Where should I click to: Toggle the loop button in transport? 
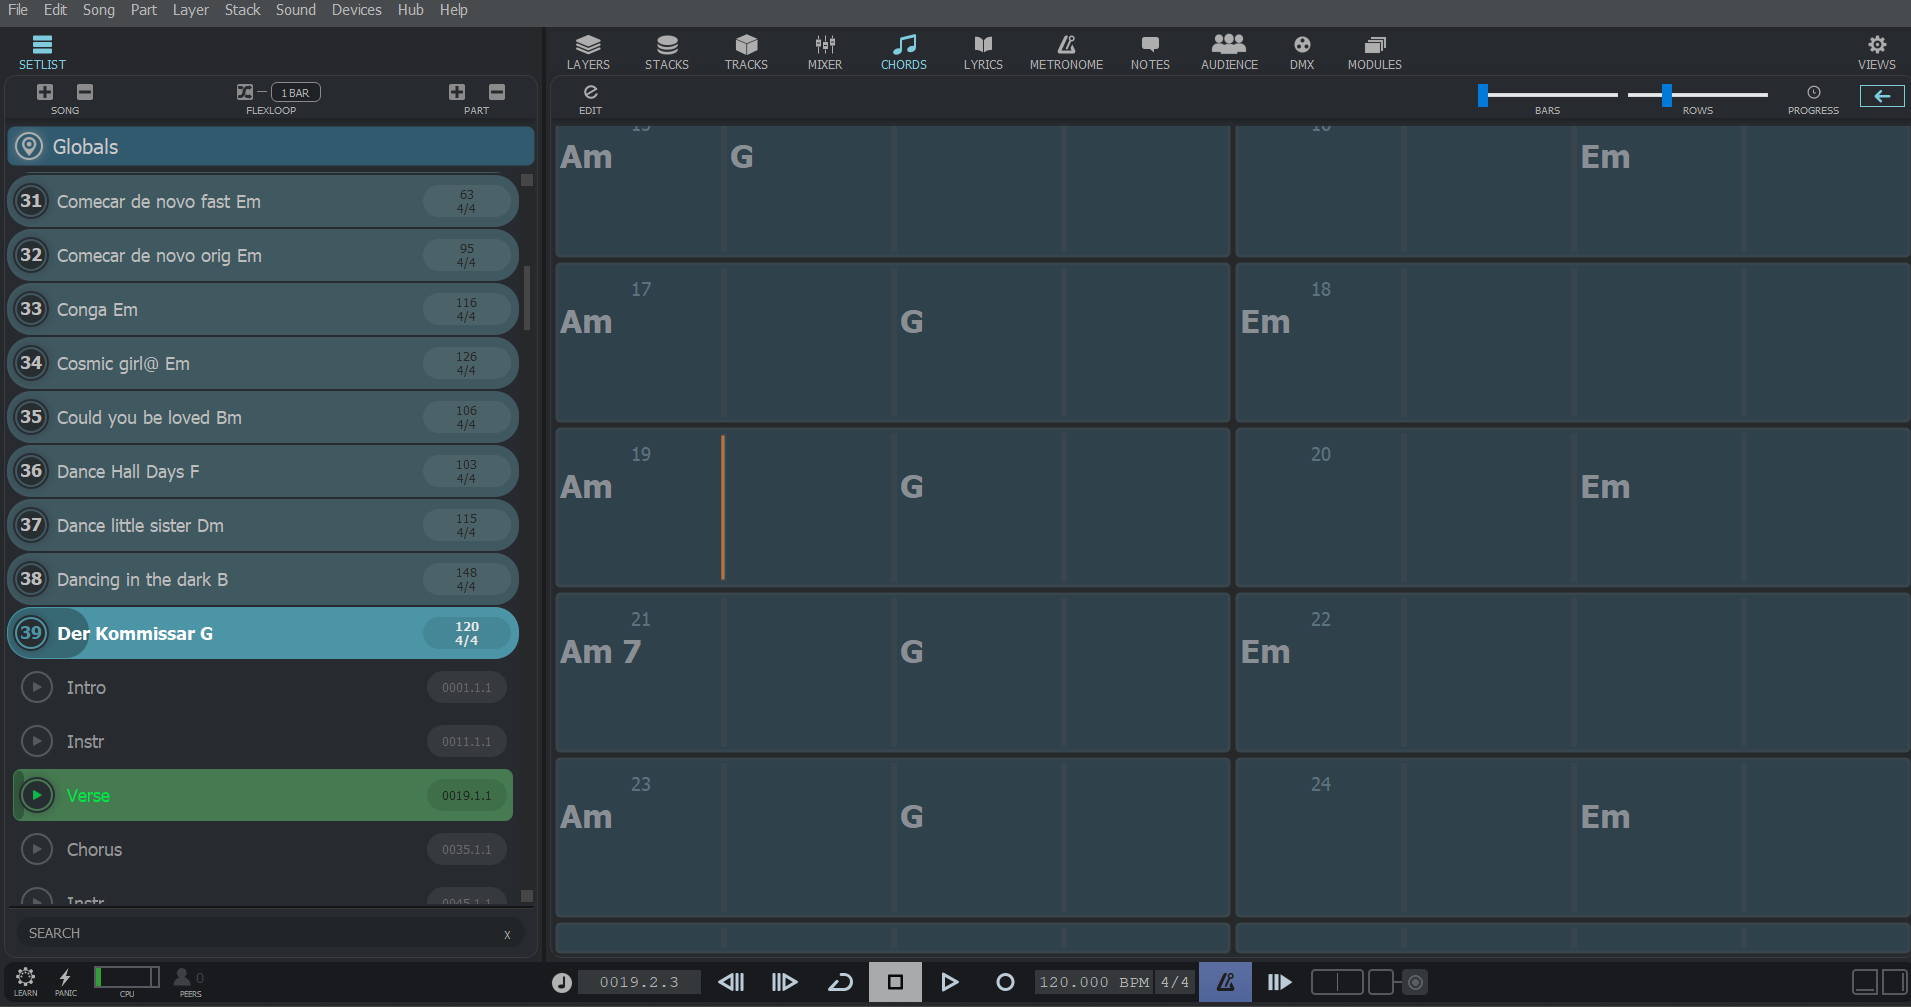click(x=840, y=982)
